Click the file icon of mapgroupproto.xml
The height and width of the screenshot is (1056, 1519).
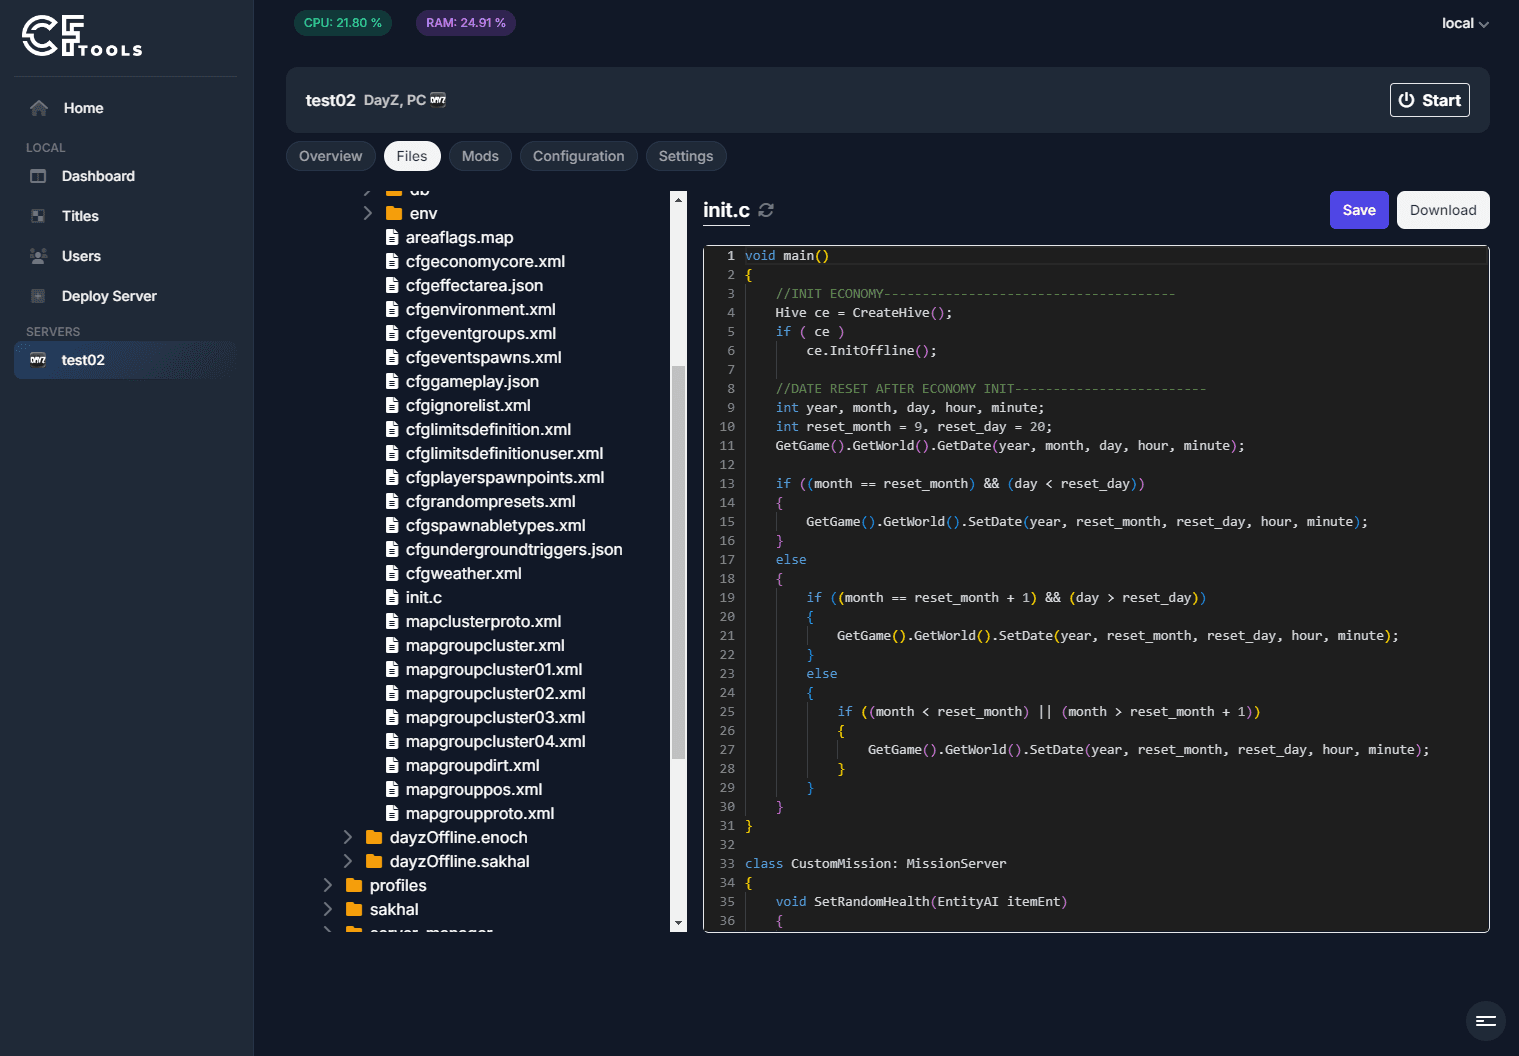click(392, 813)
